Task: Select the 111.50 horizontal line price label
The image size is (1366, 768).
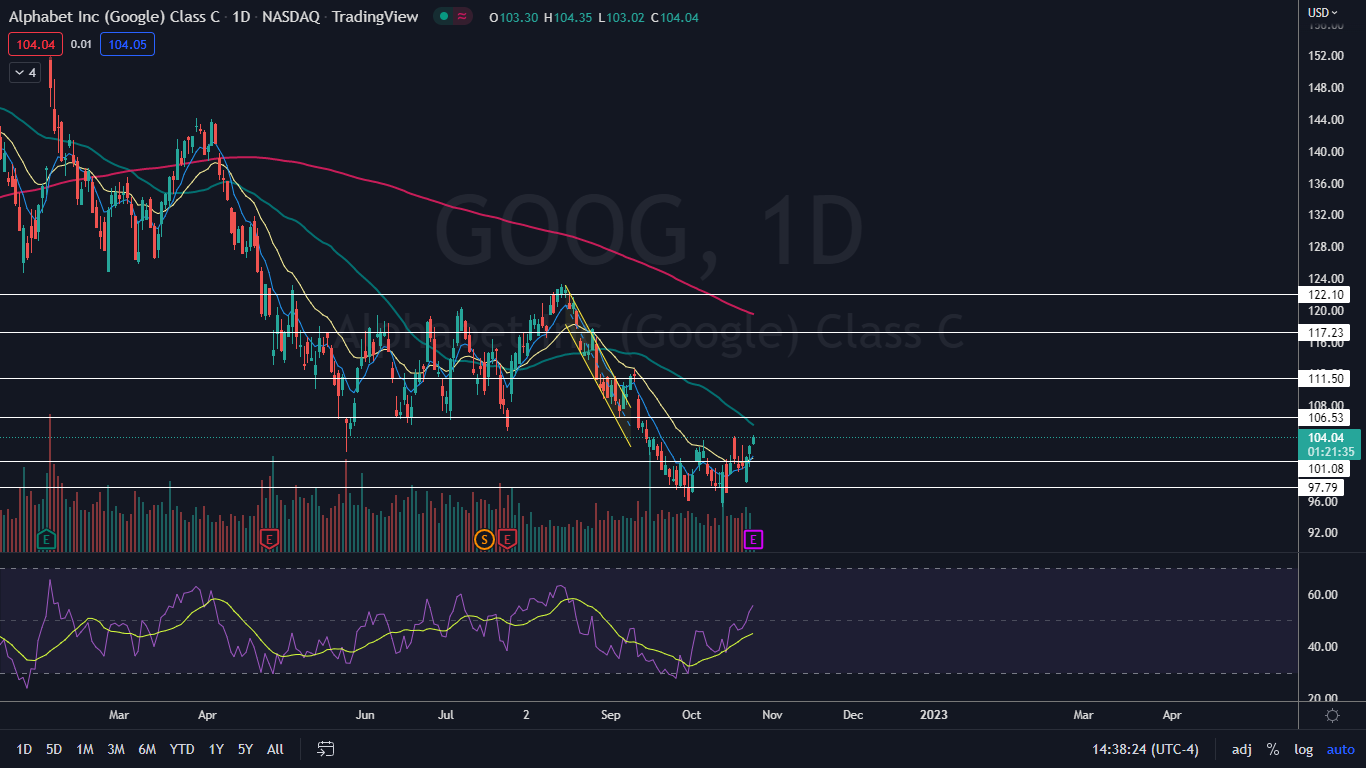Action: pyautogui.click(x=1324, y=378)
